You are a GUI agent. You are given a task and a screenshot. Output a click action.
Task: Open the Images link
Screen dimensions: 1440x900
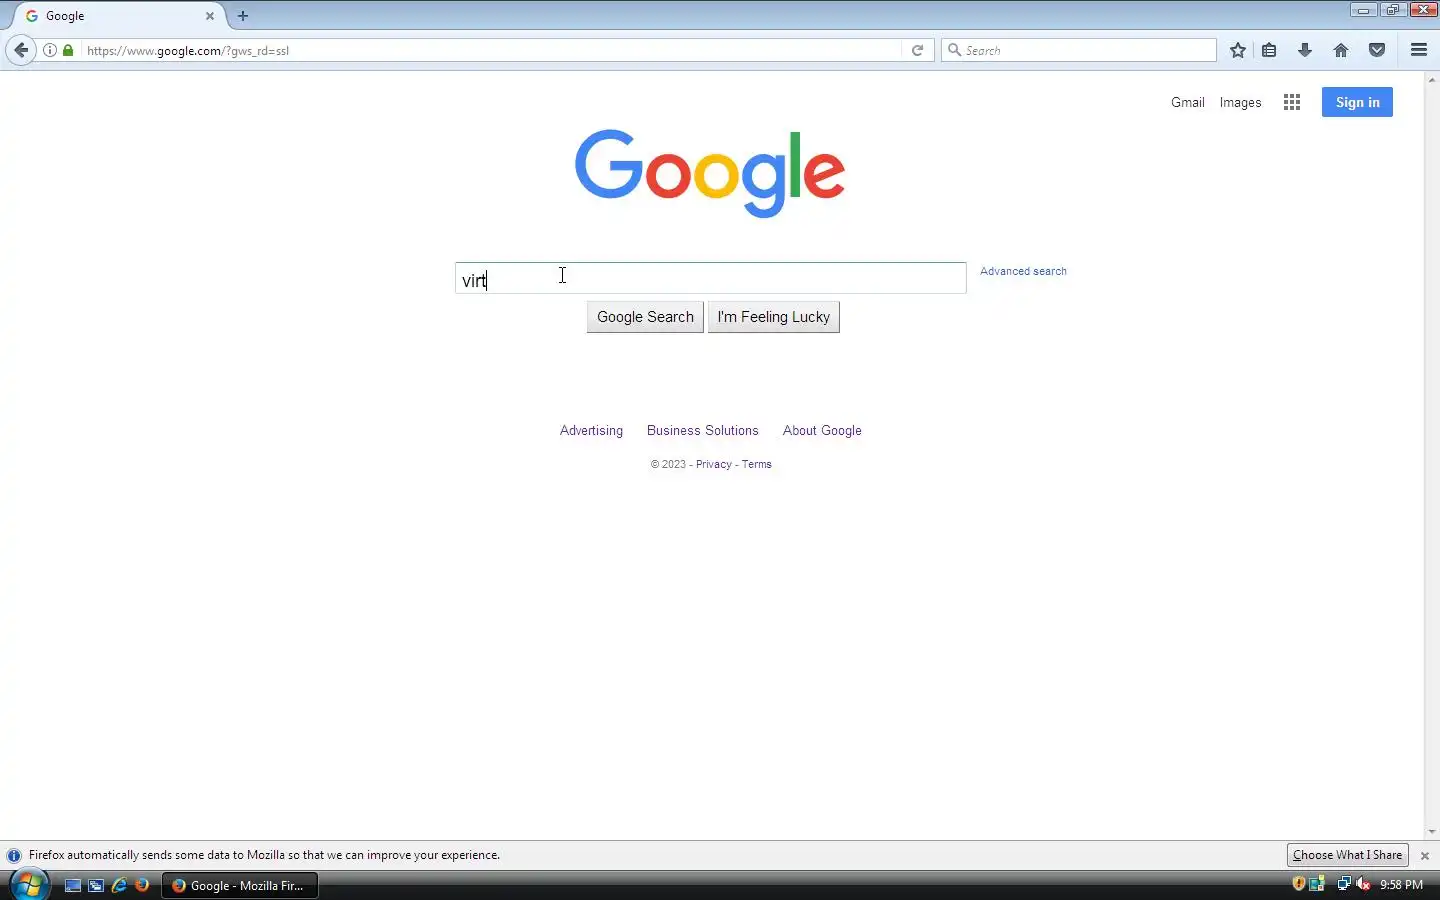1240,102
